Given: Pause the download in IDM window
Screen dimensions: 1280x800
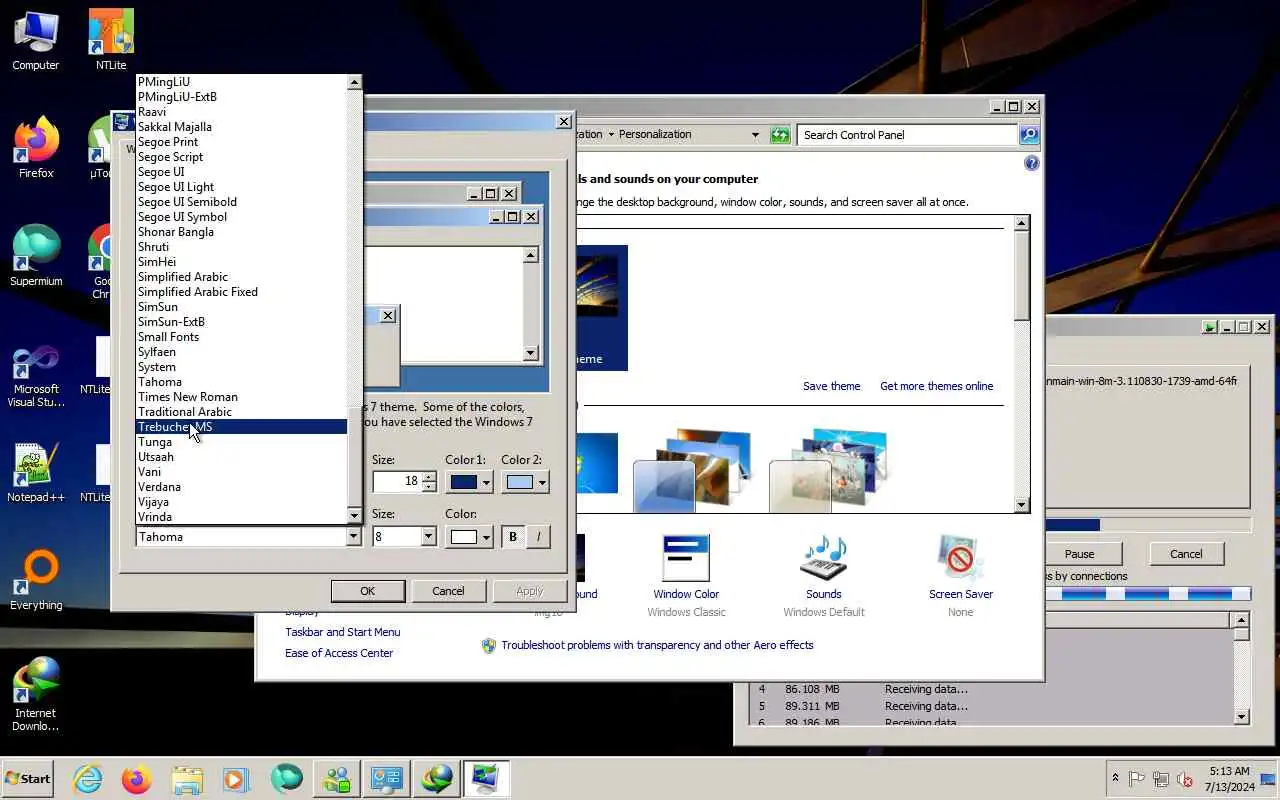Looking at the screenshot, I should (x=1079, y=554).
